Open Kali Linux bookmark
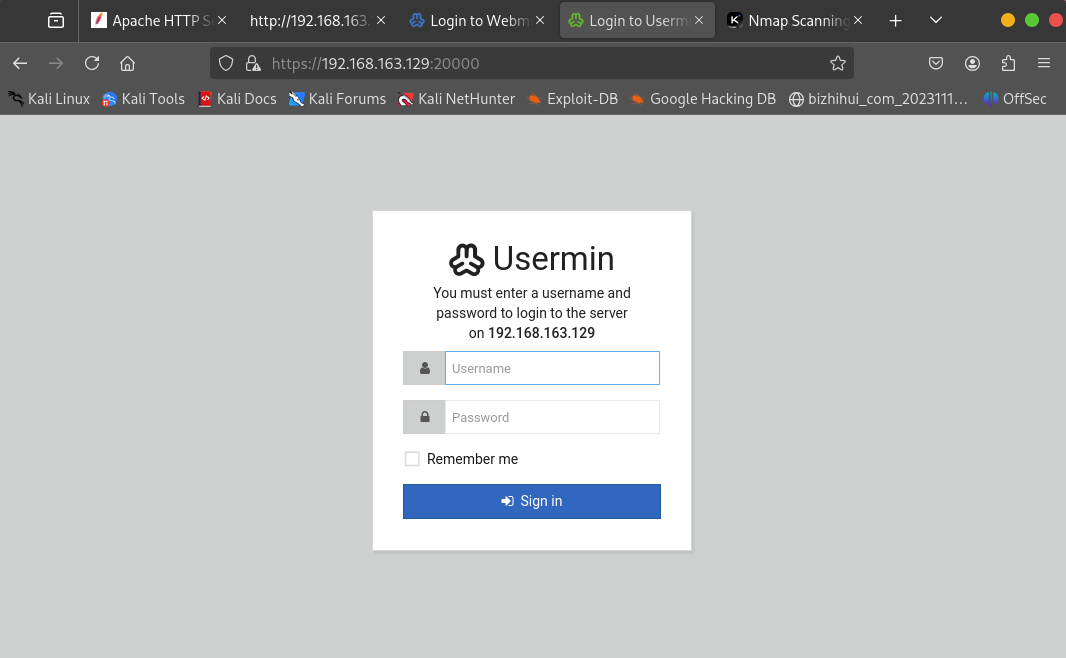The image size is (1066, 658). (x=49, y=99)
